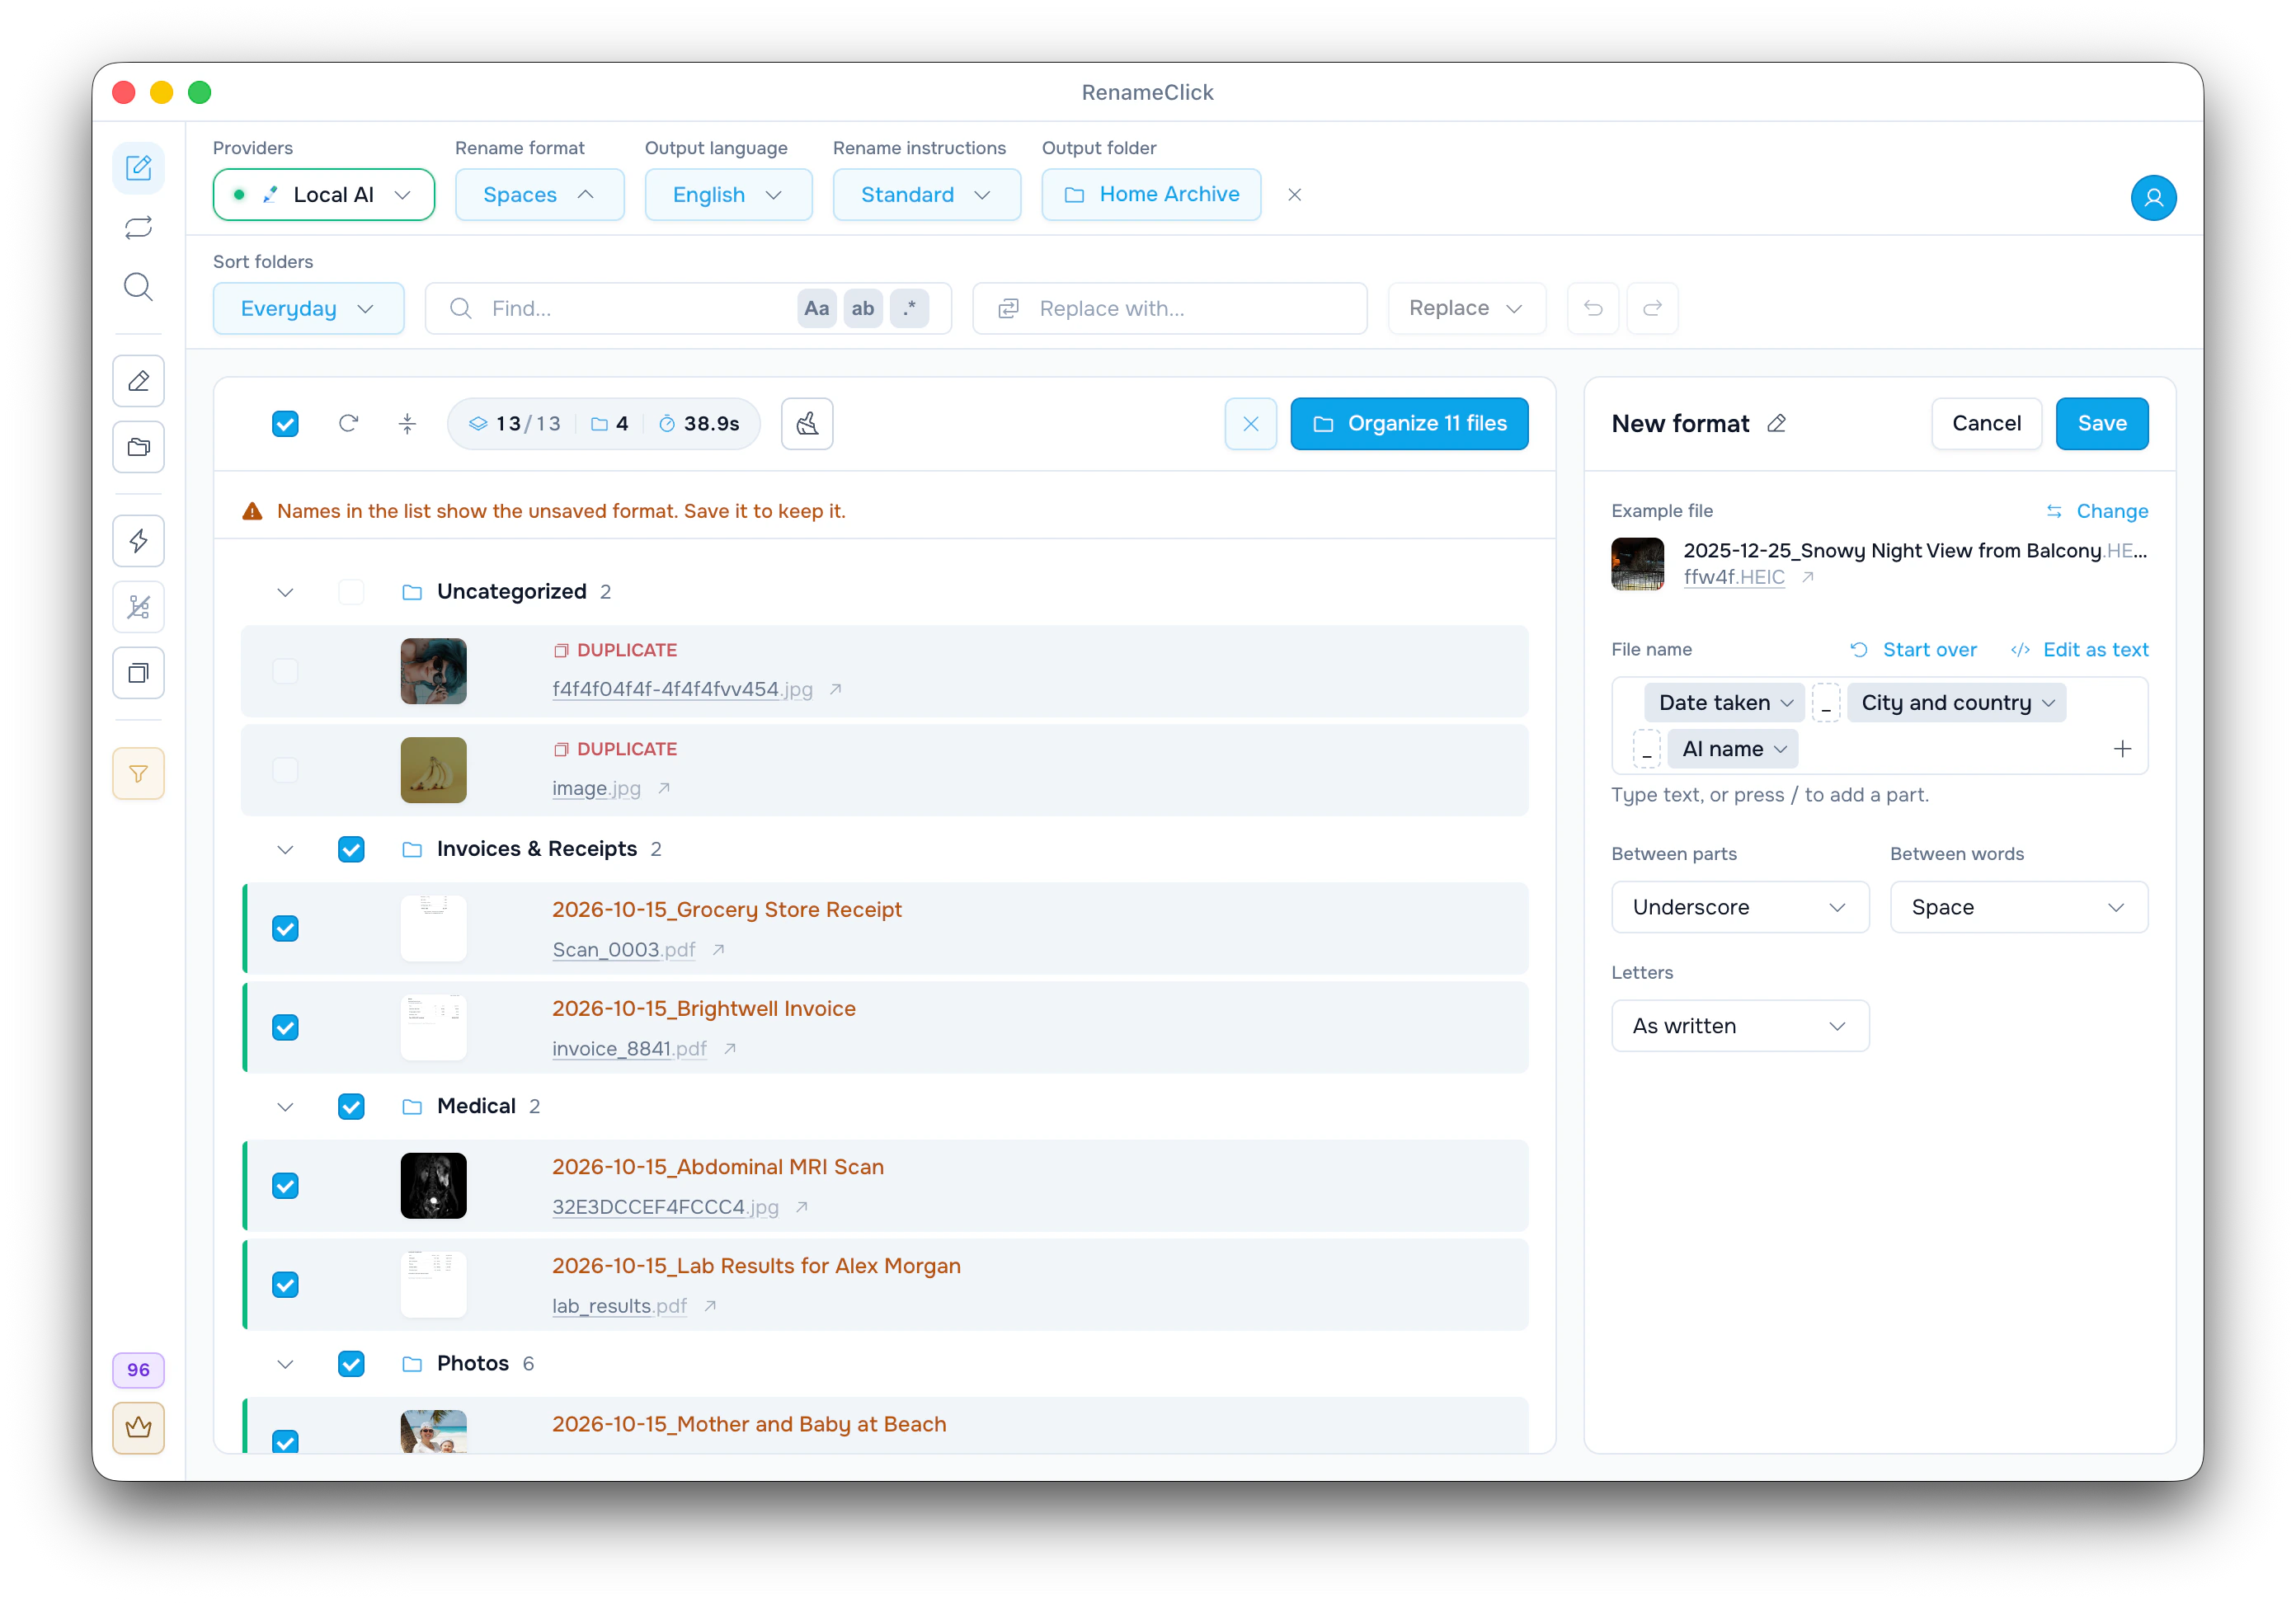Image resolution: width=2296 pixels, height=1603 pixels.
Task: Toggle the select-all checkbox in list toolbar
Action: click(x=285, y=423)
